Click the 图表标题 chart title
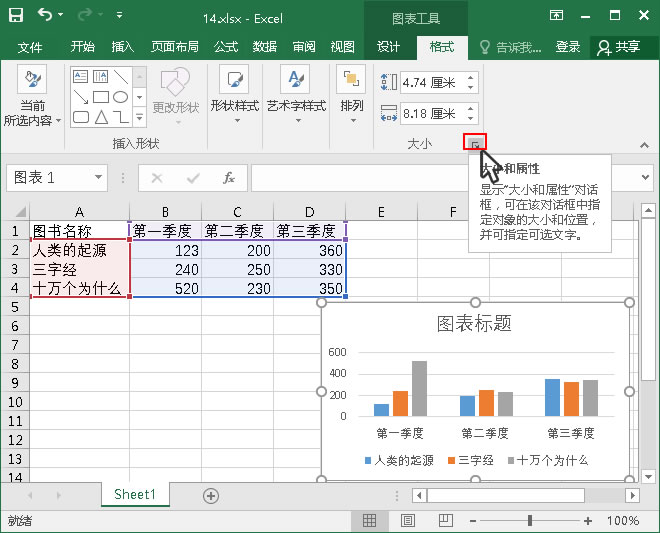Image resolution: width=660 pixels, height=533 pixels. click(x=474, y=324)
